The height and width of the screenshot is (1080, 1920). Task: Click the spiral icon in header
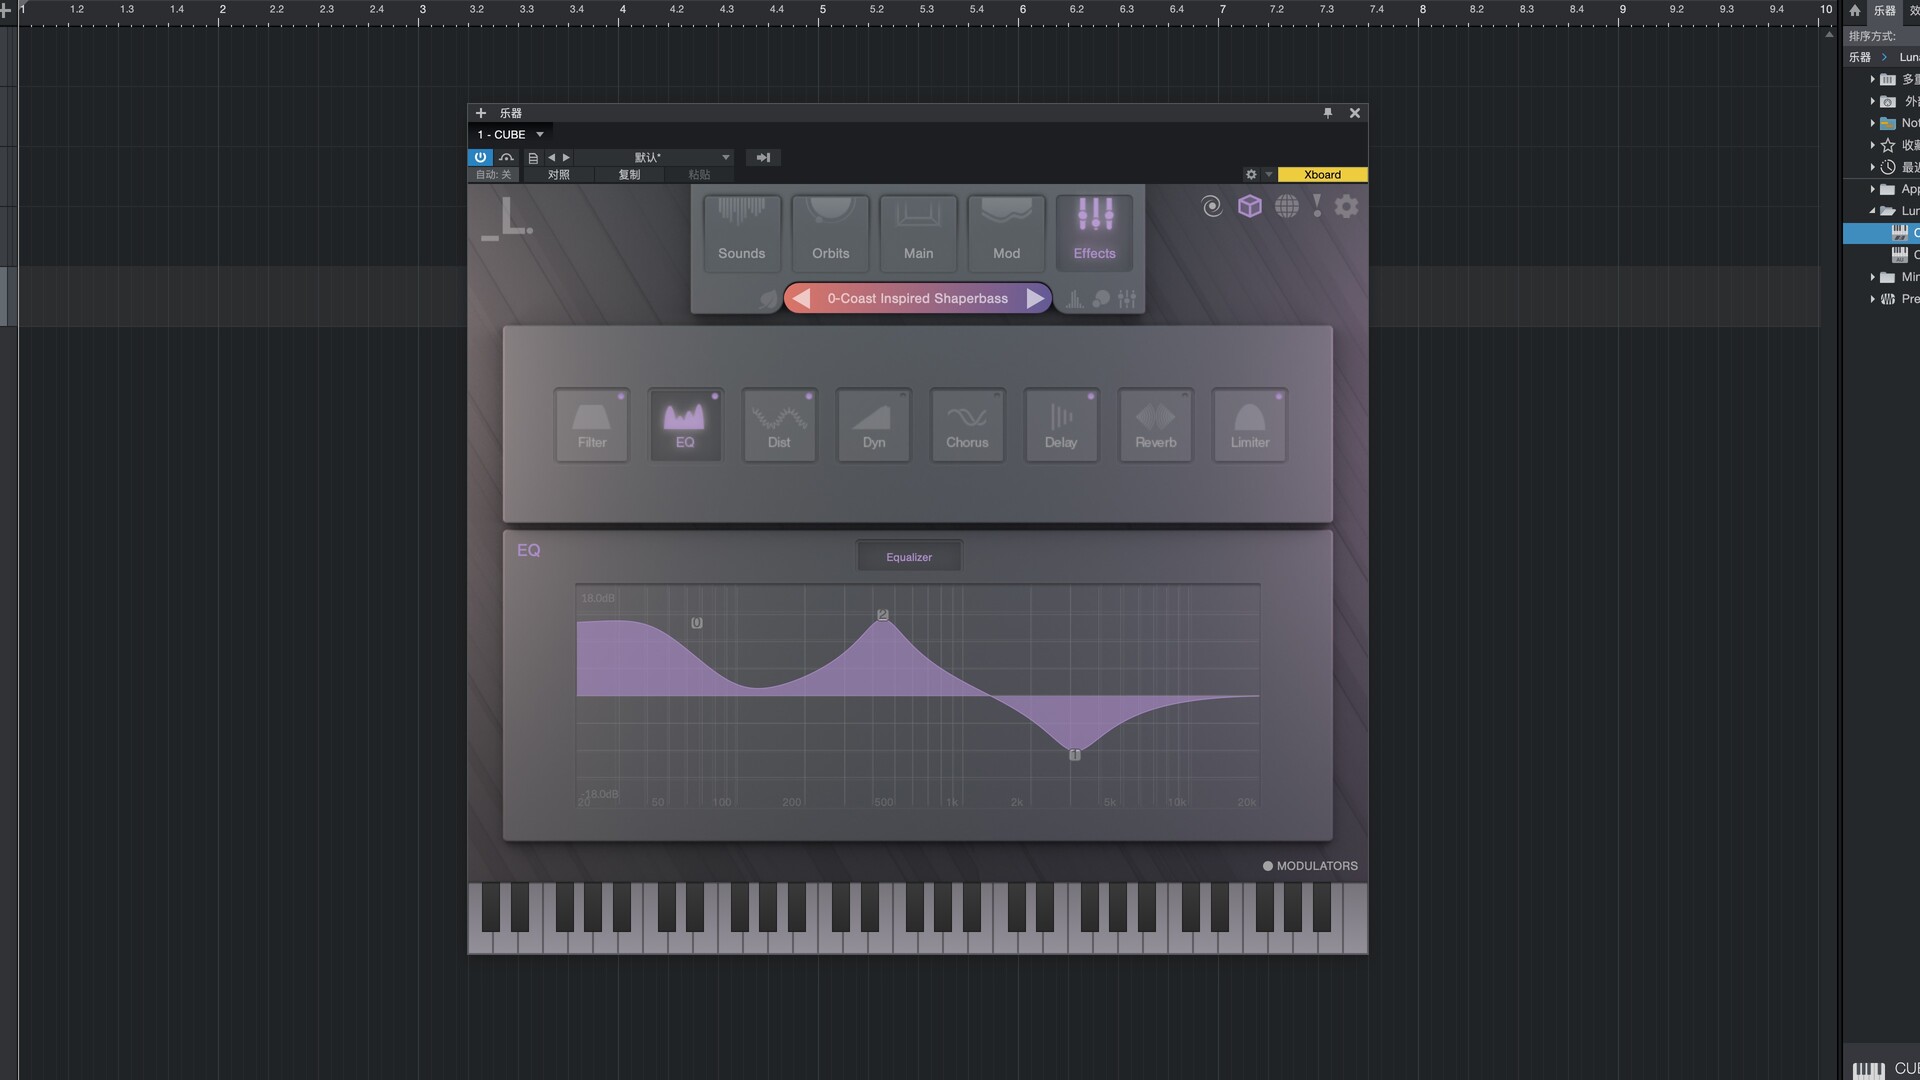1212,206
